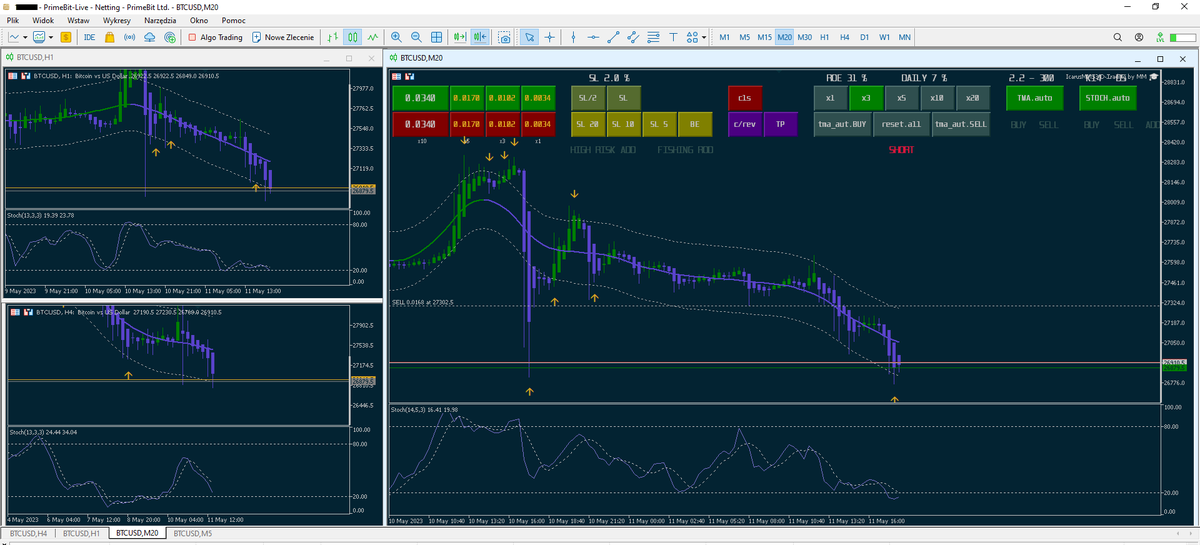Select the trendline drawing tool
Screen dimensions: 1200x545
[614, 37]
